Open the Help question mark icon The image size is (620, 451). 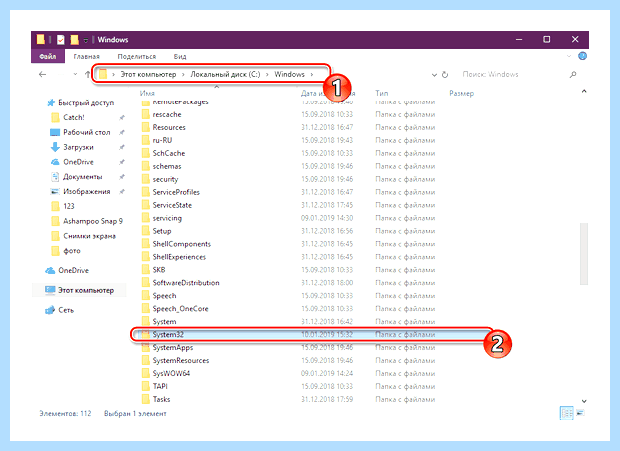[582, 56]
